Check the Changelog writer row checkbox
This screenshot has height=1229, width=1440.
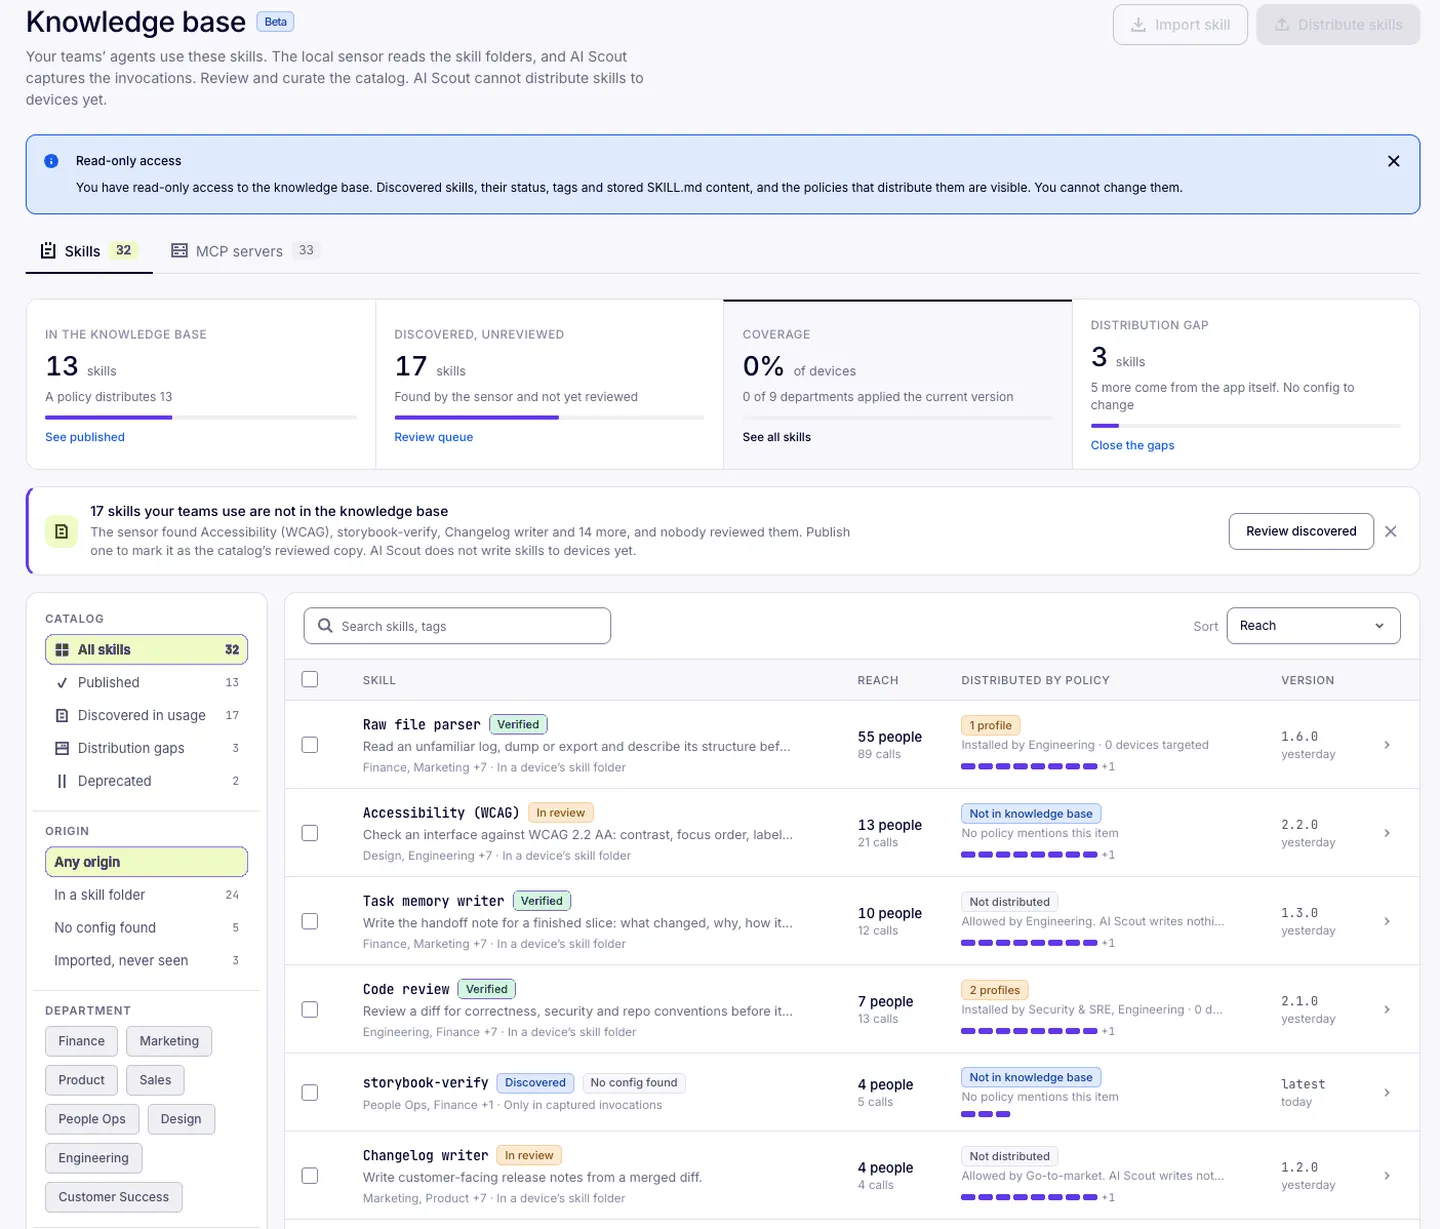pyautogui.click(x=310, y=1176)
